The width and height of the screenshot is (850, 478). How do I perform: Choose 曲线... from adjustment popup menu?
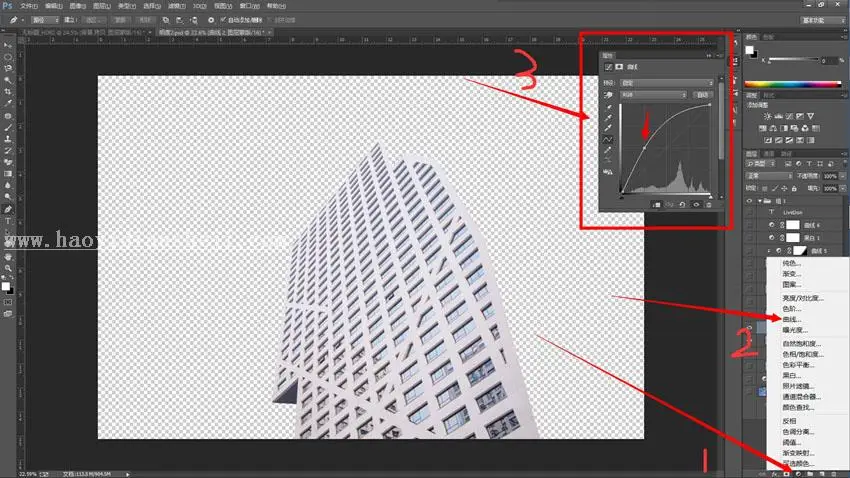(792, 319)
